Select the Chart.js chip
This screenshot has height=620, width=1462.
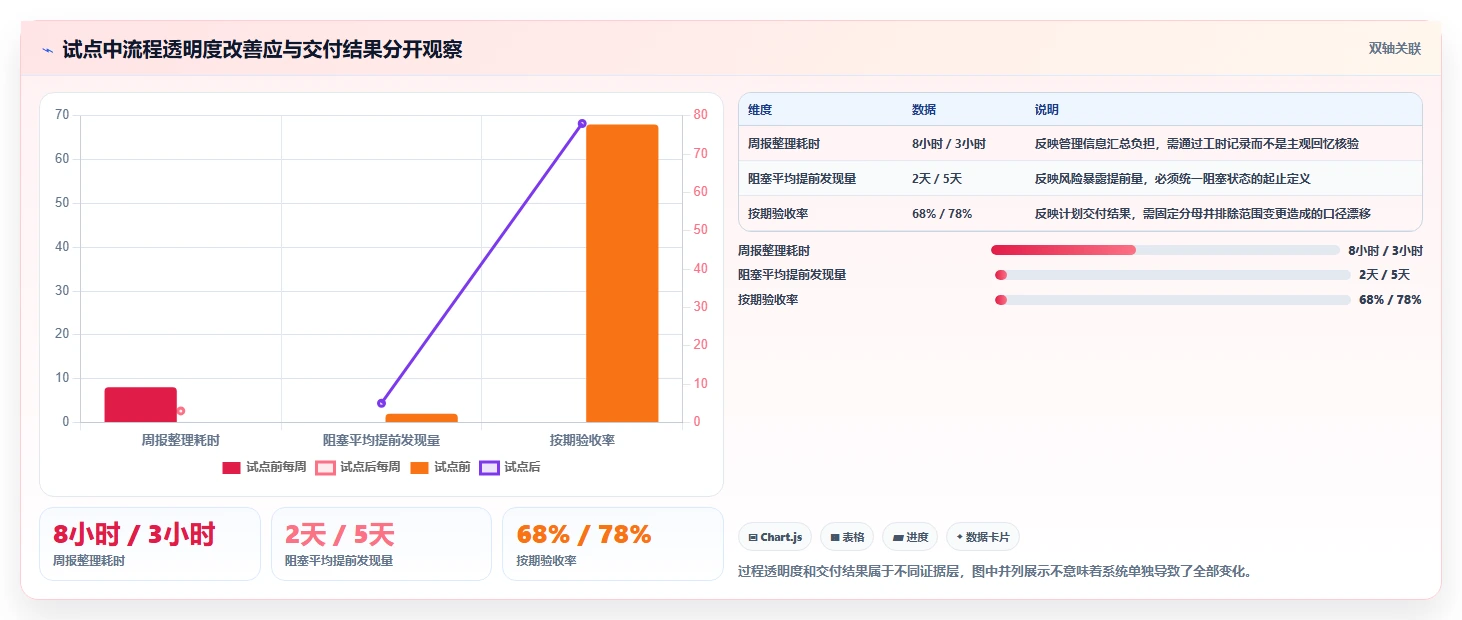point(775,537)
